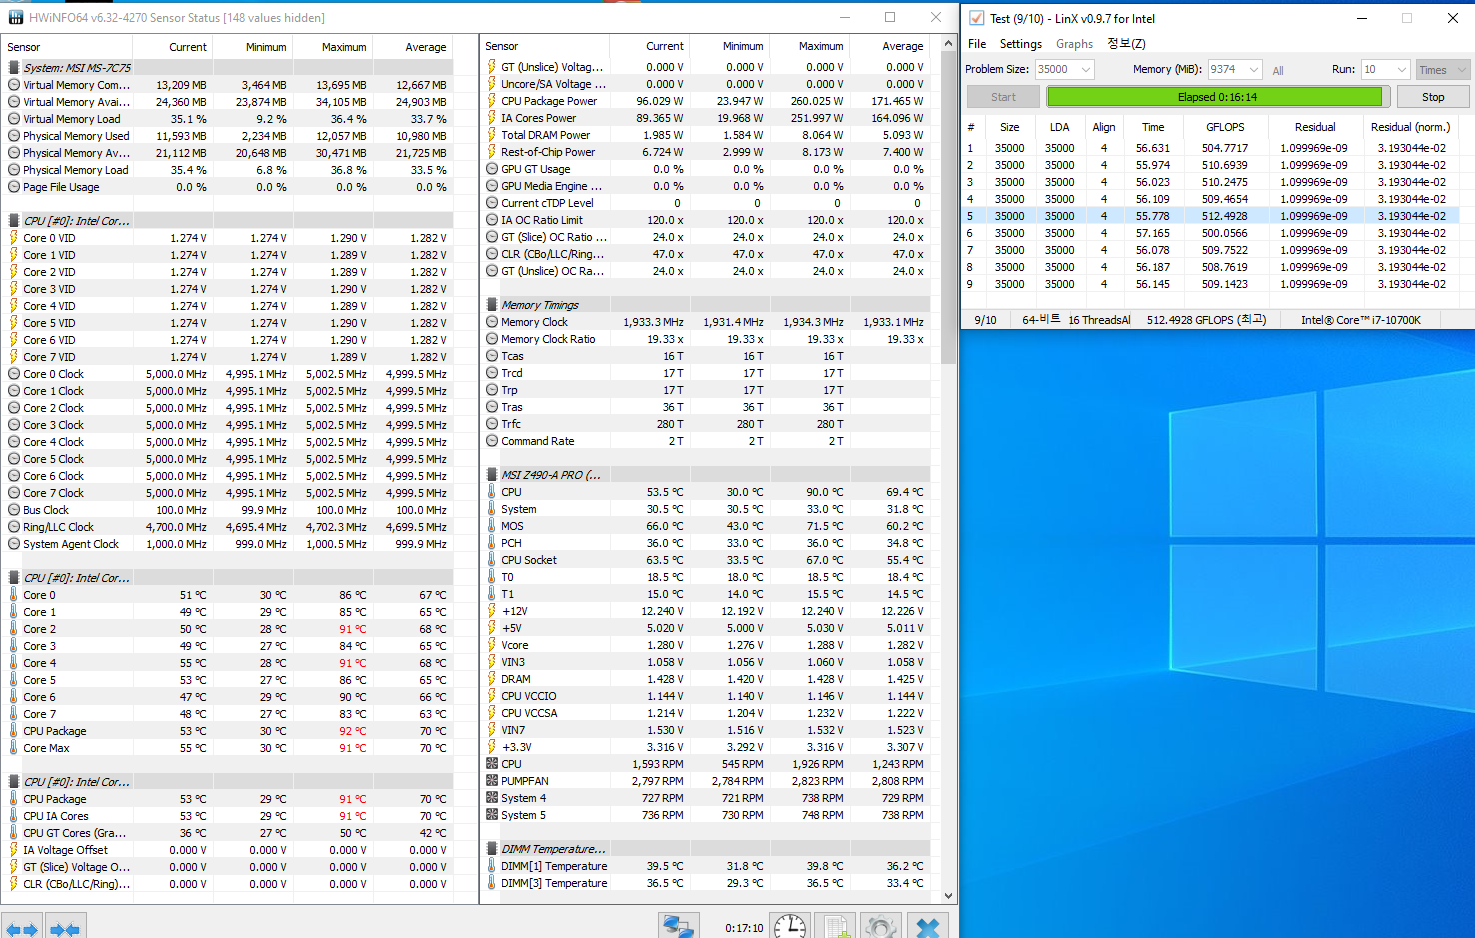Screen dimensions: 1475x938
Task: Select LinX result row with GFLOPS 500.0566
Action: pyautogui.click(x=1212, y=233)
